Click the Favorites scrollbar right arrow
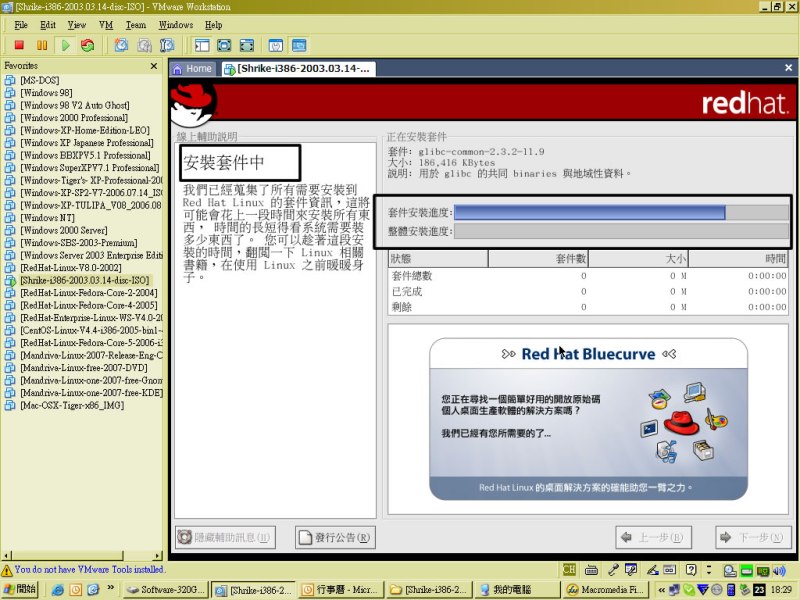 tap(158, 555)
